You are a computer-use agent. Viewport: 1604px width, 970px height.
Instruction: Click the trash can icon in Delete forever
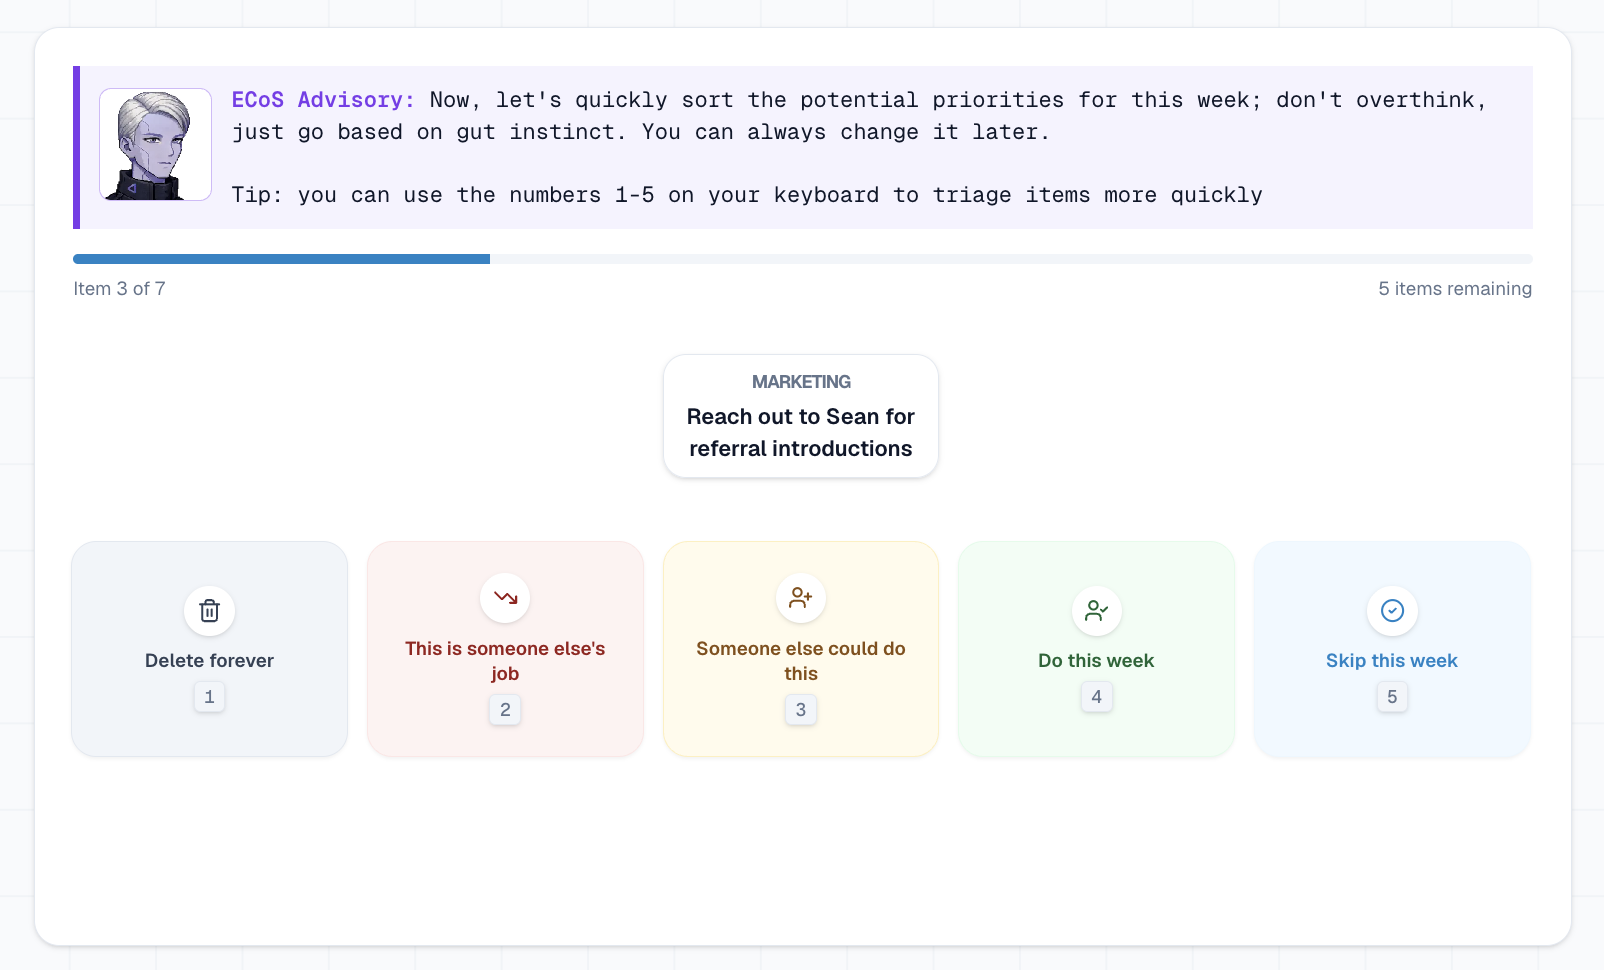[209, 610]
